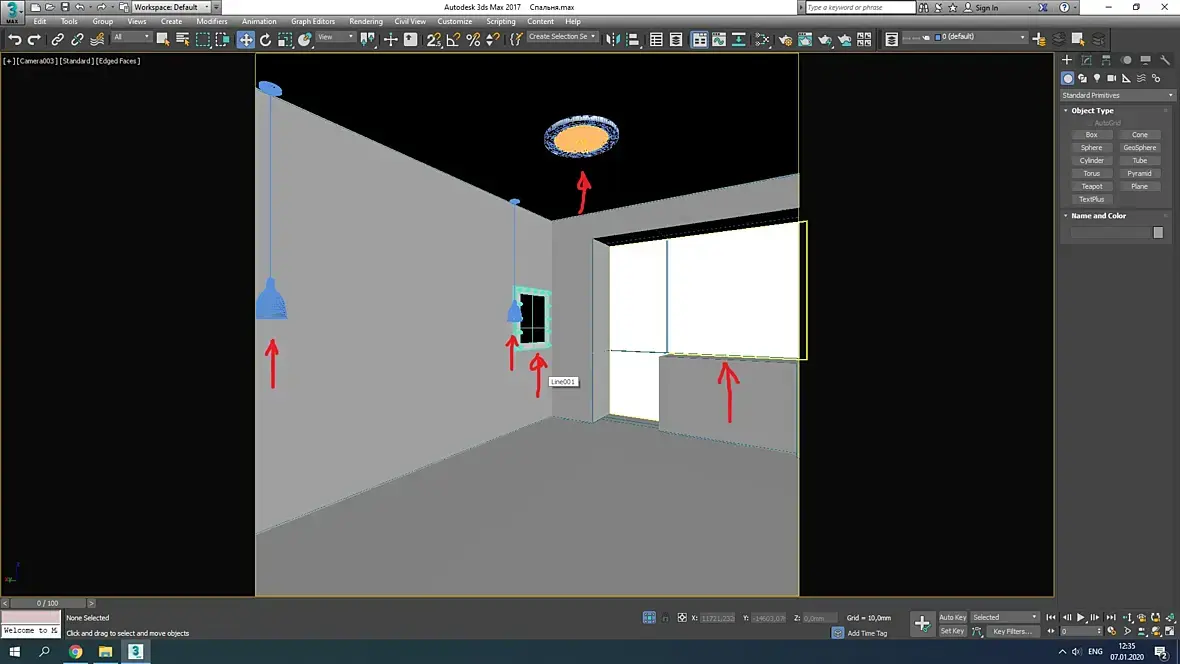Click the TextPlus object button
This screenshot has width=1180, height=664.
point(1091,200)
